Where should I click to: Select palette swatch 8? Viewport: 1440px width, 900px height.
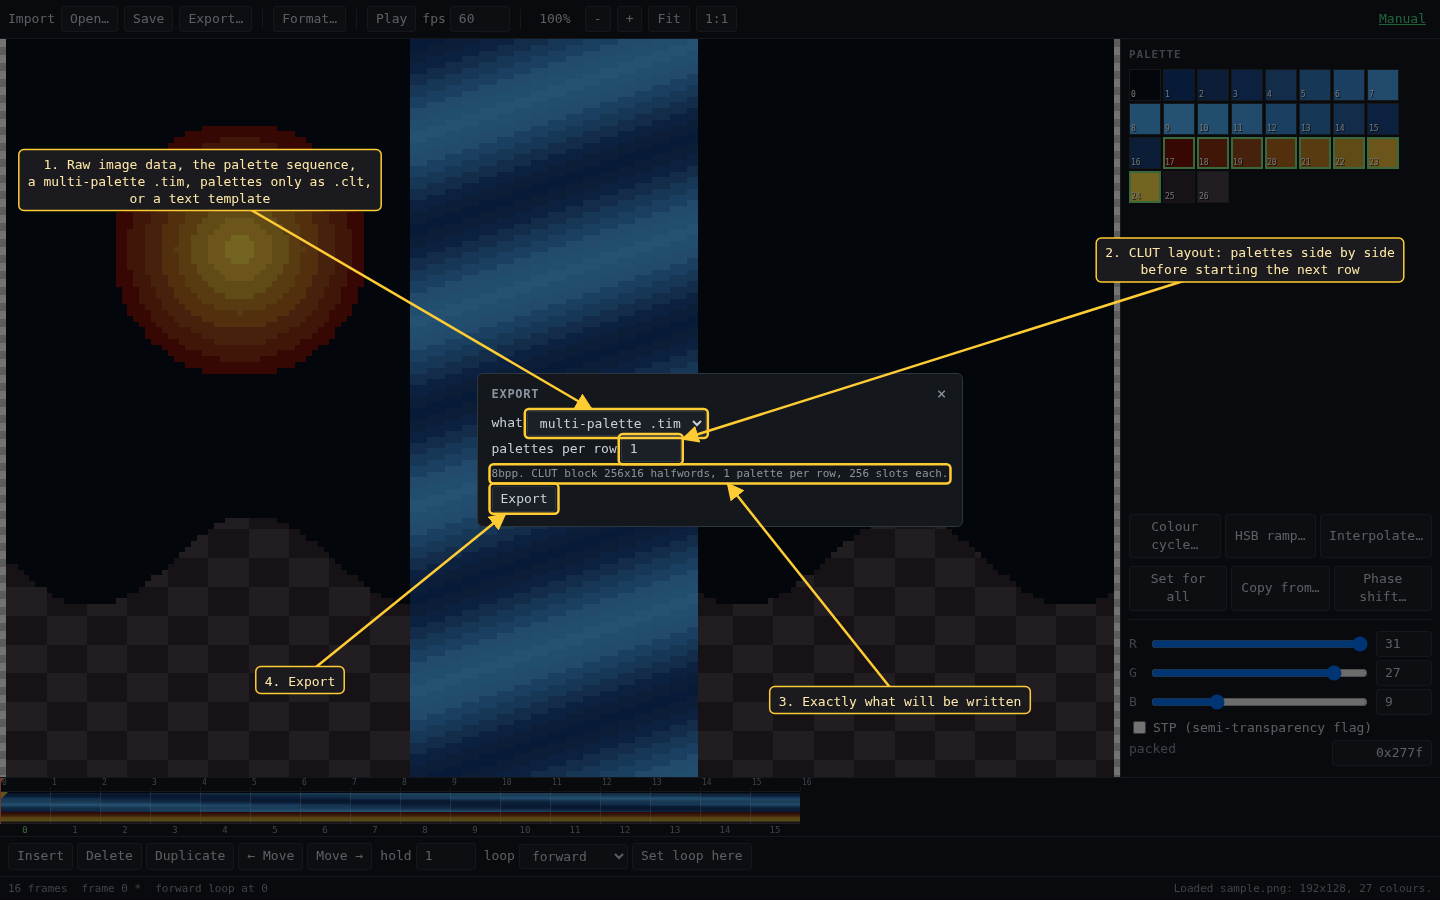point(1145,119)
